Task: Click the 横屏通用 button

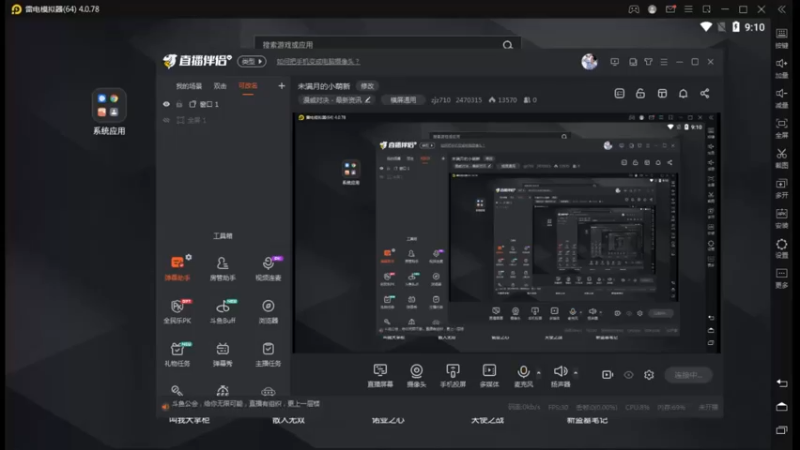Action: (x=403, y=100)
